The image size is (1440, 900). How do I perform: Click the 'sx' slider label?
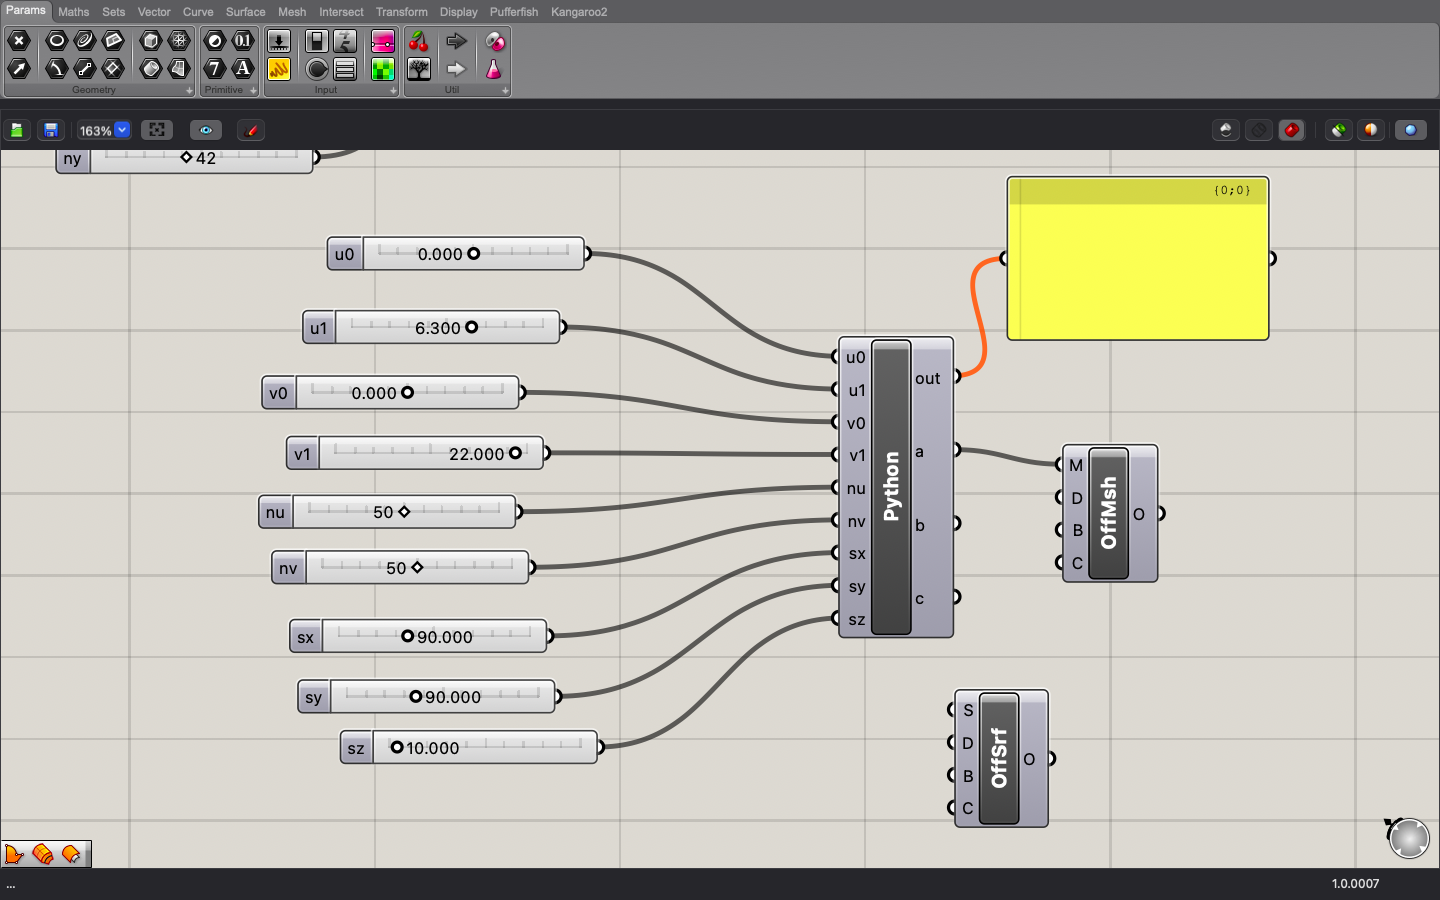tap(306, 637)
